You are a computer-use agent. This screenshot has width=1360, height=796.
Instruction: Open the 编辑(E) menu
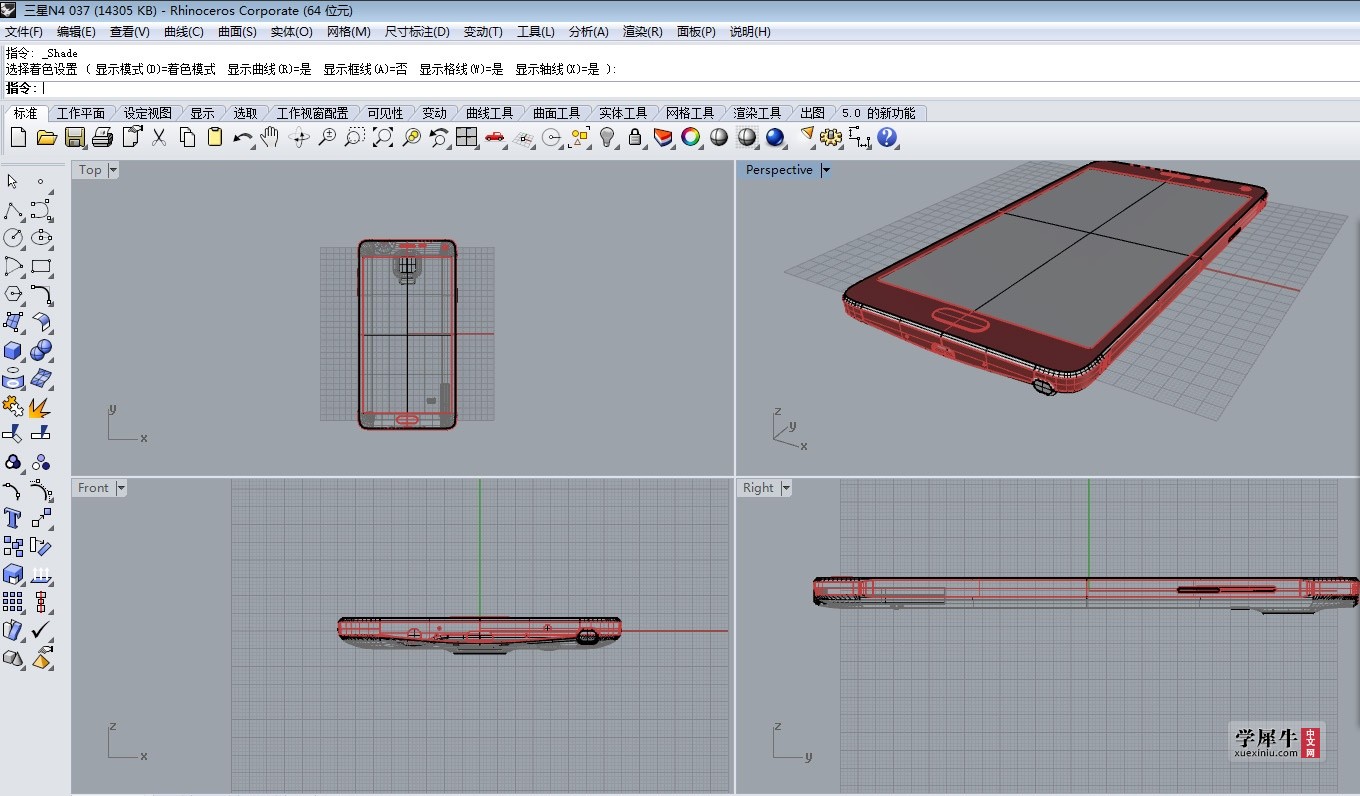(77, 31)
